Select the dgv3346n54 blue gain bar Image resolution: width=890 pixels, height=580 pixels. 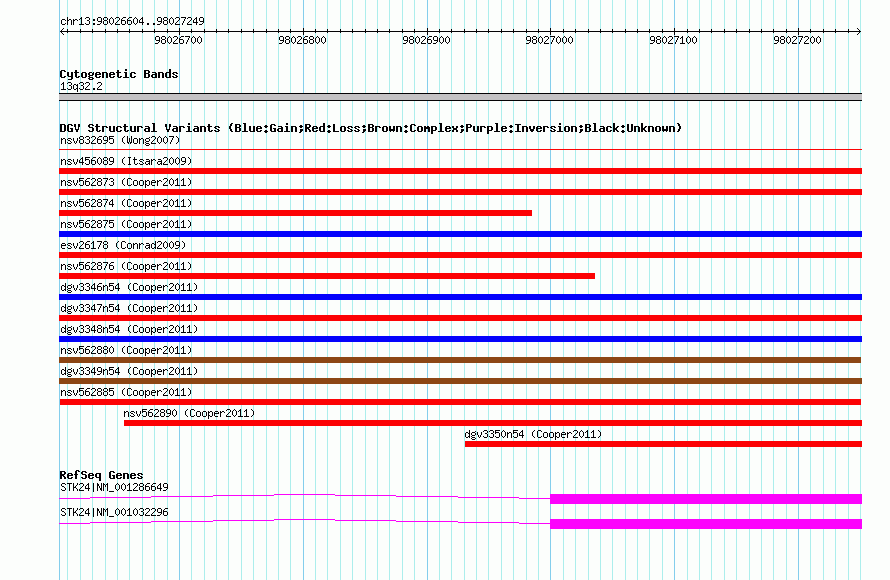[x=460, y=297]
